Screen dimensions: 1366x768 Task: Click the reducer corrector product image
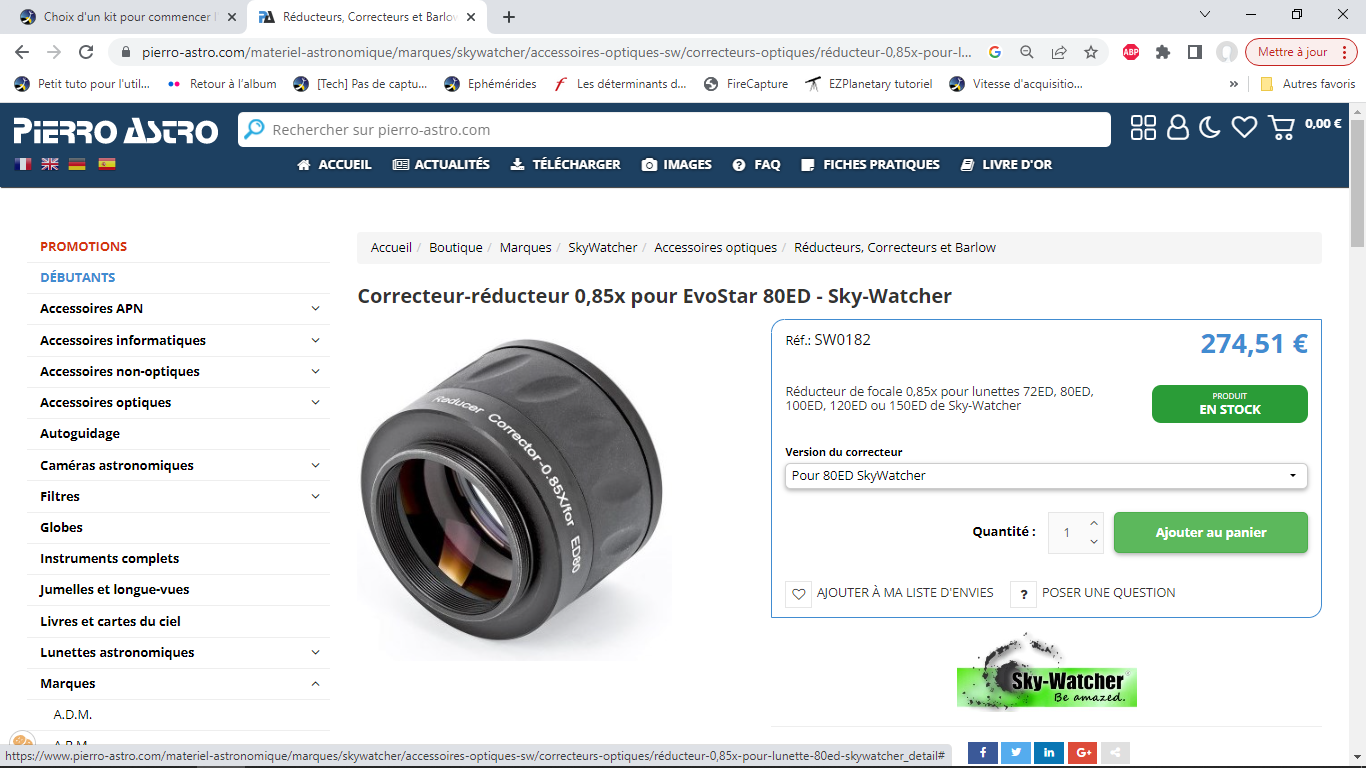pos(510,490)
